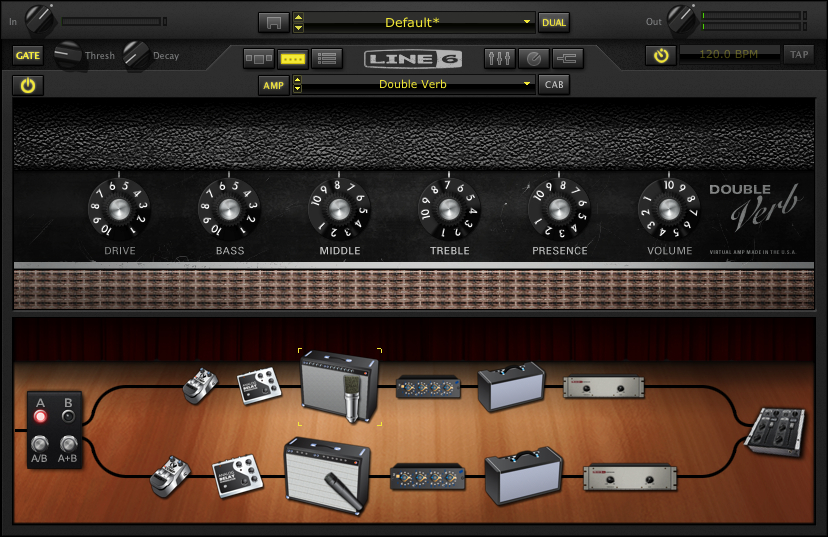Step to the next preset with arrow
The width and height of the screenshot is (828, 537).
click(298, 28)
